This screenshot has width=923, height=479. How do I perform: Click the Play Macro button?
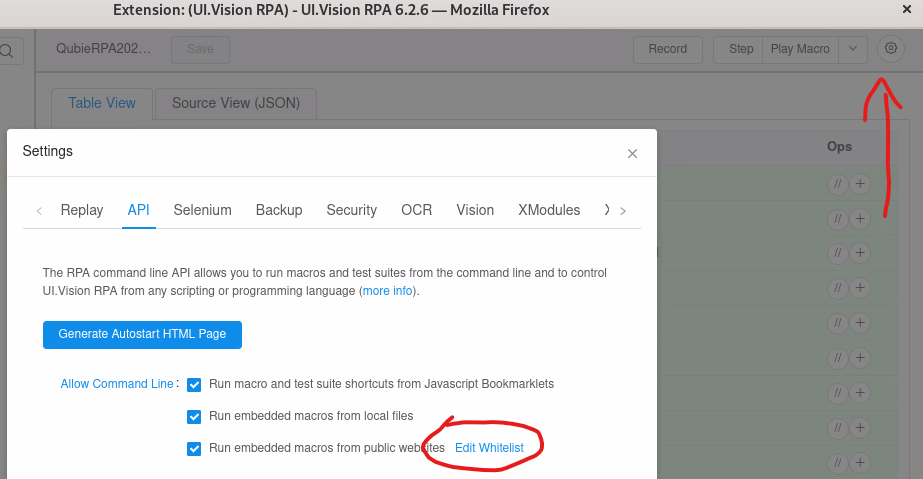click(x=800, y=49)
